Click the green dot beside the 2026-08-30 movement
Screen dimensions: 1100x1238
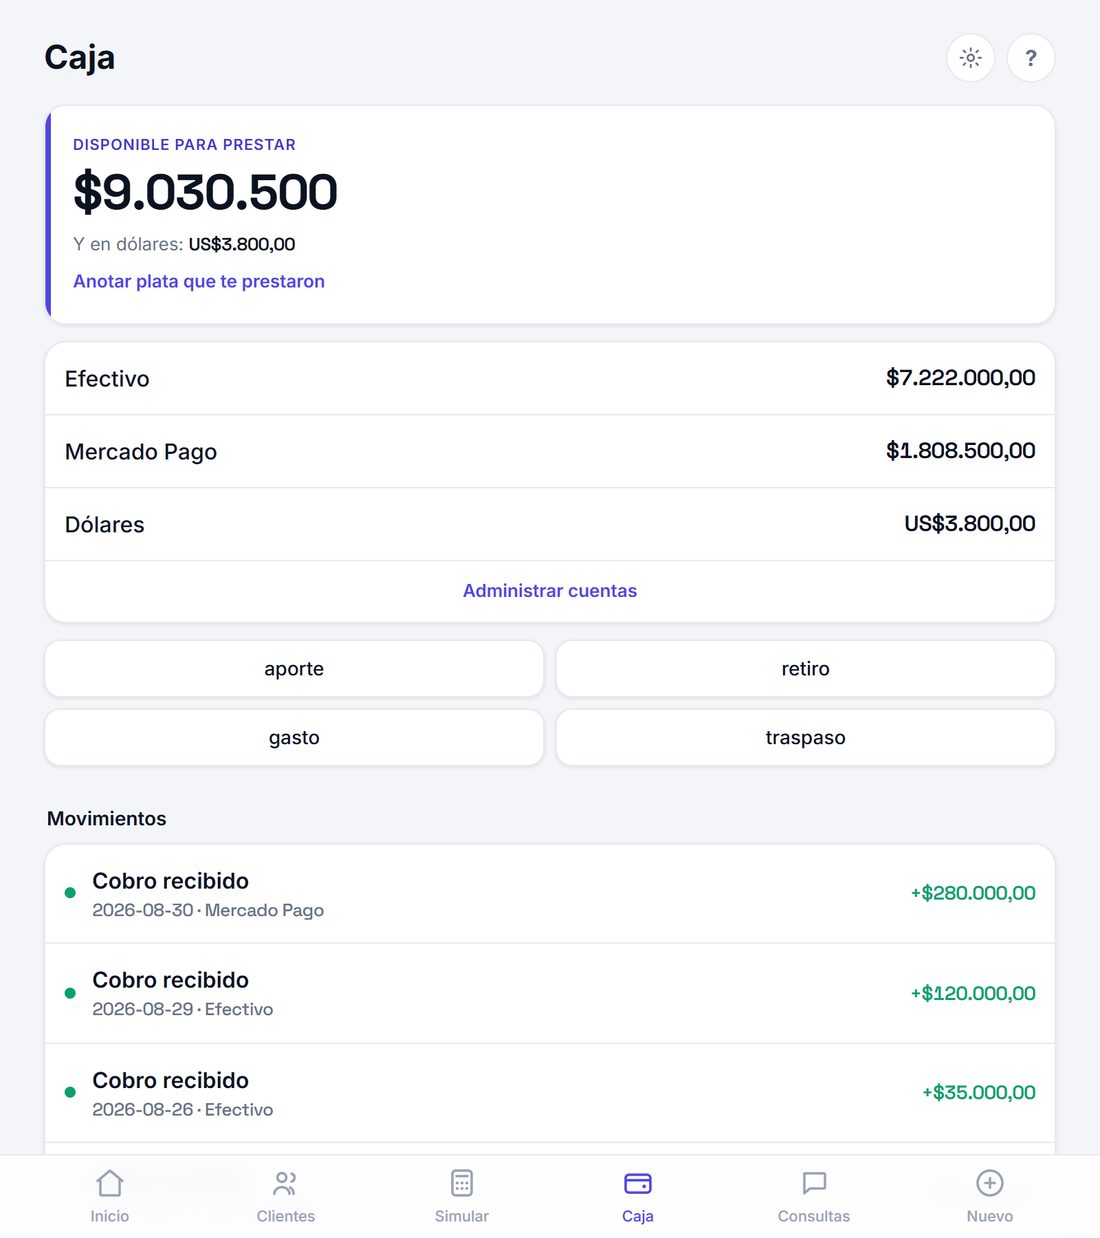pos(70,893)
